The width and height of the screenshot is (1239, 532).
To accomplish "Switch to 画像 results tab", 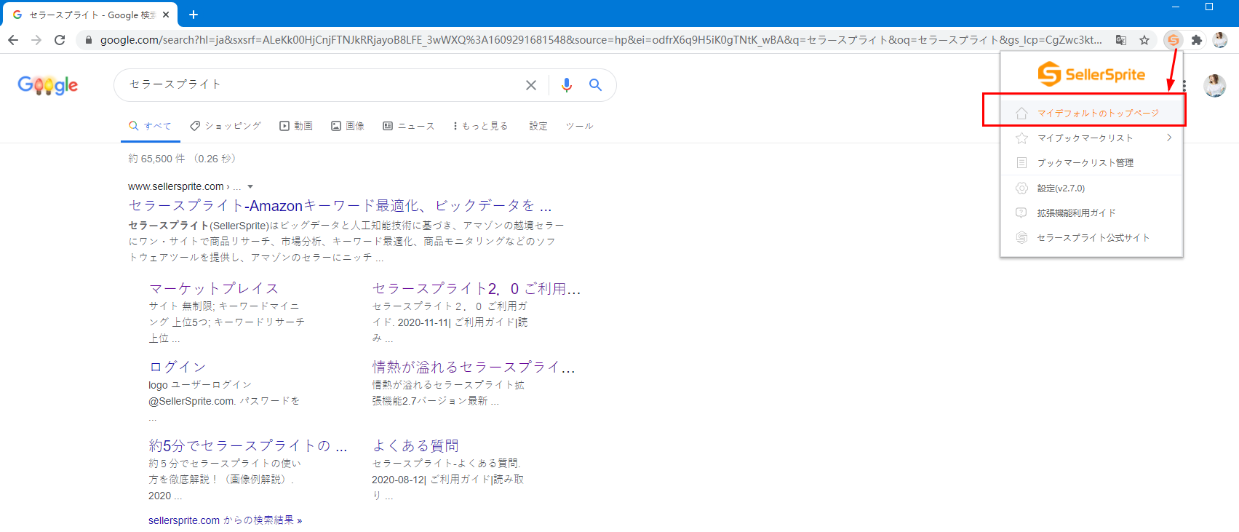I will pos(347,126).
